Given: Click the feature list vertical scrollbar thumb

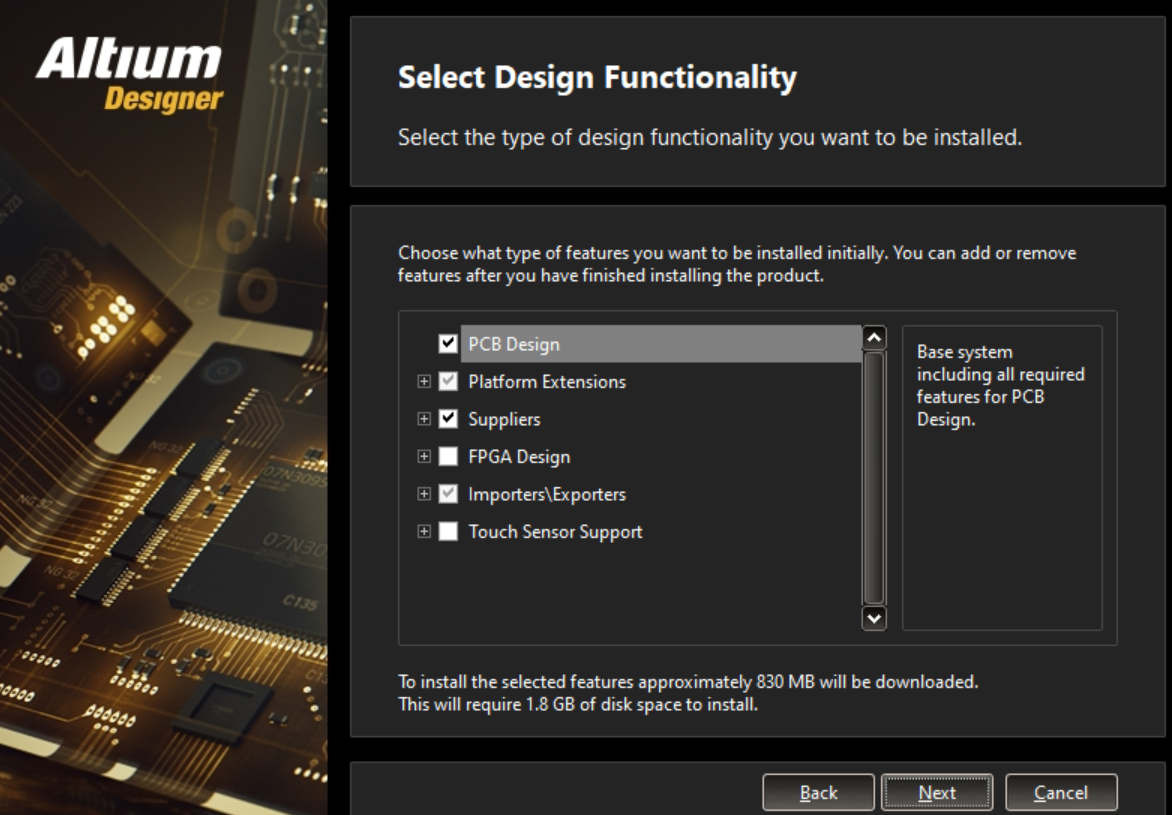Looking at the screenshot, I should click(875, 478).
